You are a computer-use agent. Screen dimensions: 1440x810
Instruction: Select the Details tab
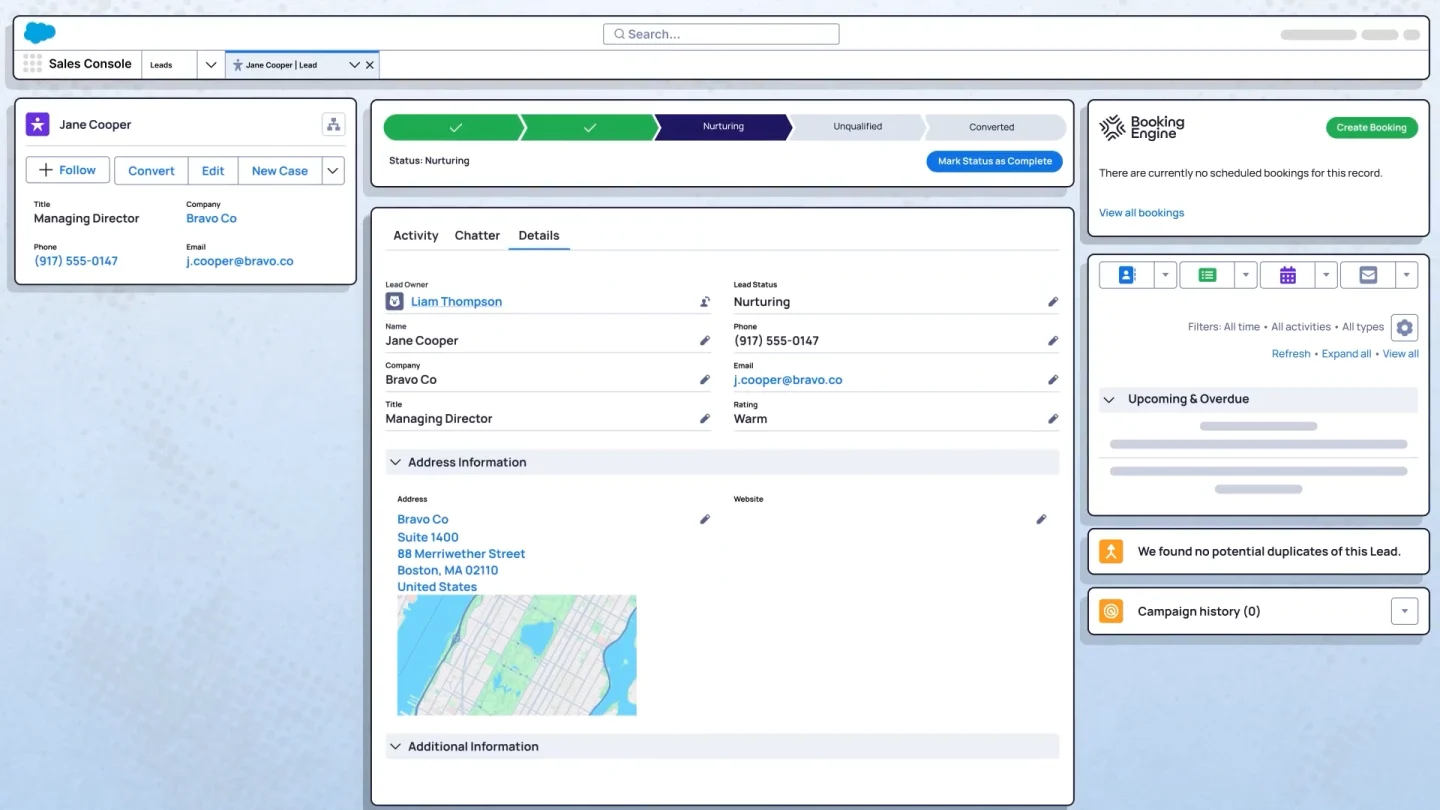click(x=539, y=236)
